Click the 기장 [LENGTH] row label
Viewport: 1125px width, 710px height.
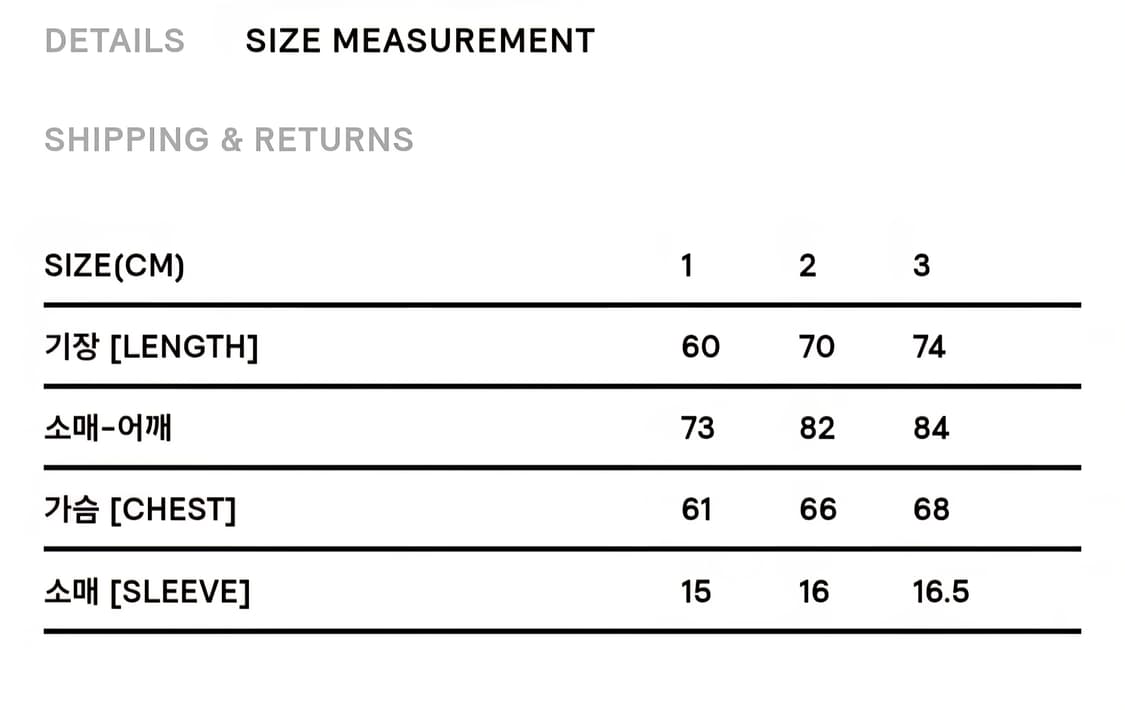(151, 347)
